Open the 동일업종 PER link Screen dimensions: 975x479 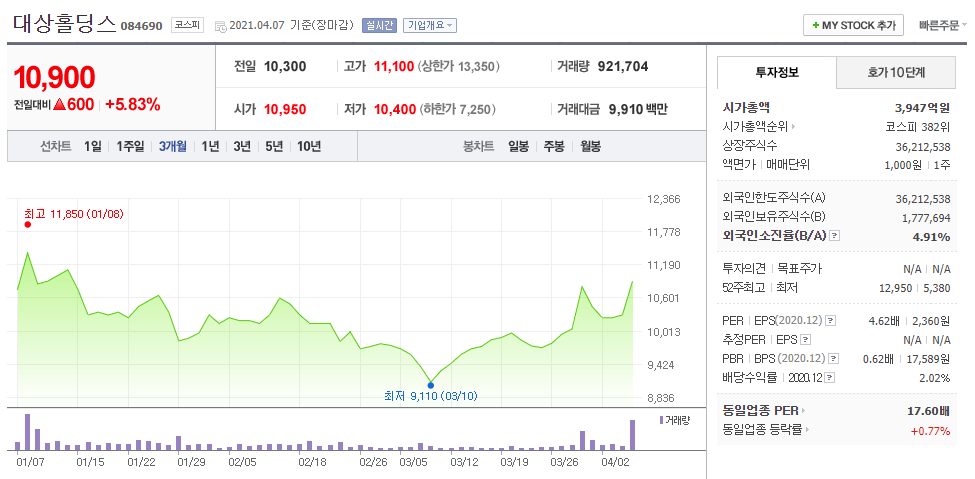(x=763, y=411)
